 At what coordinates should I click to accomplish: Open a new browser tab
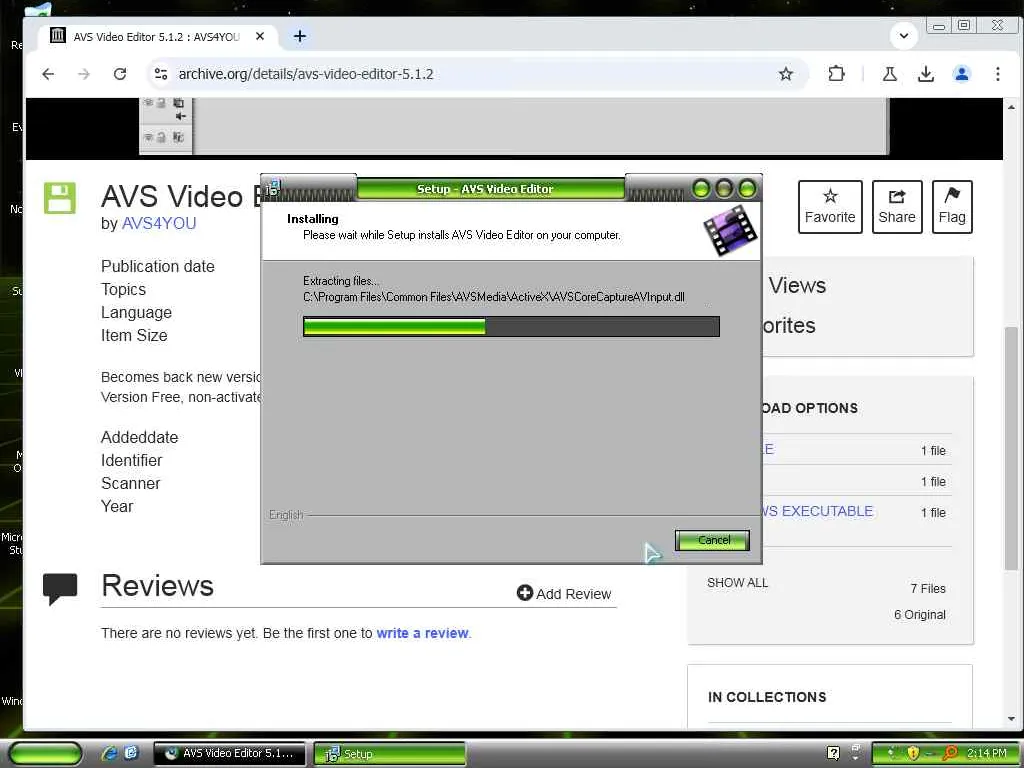[300, 37]
